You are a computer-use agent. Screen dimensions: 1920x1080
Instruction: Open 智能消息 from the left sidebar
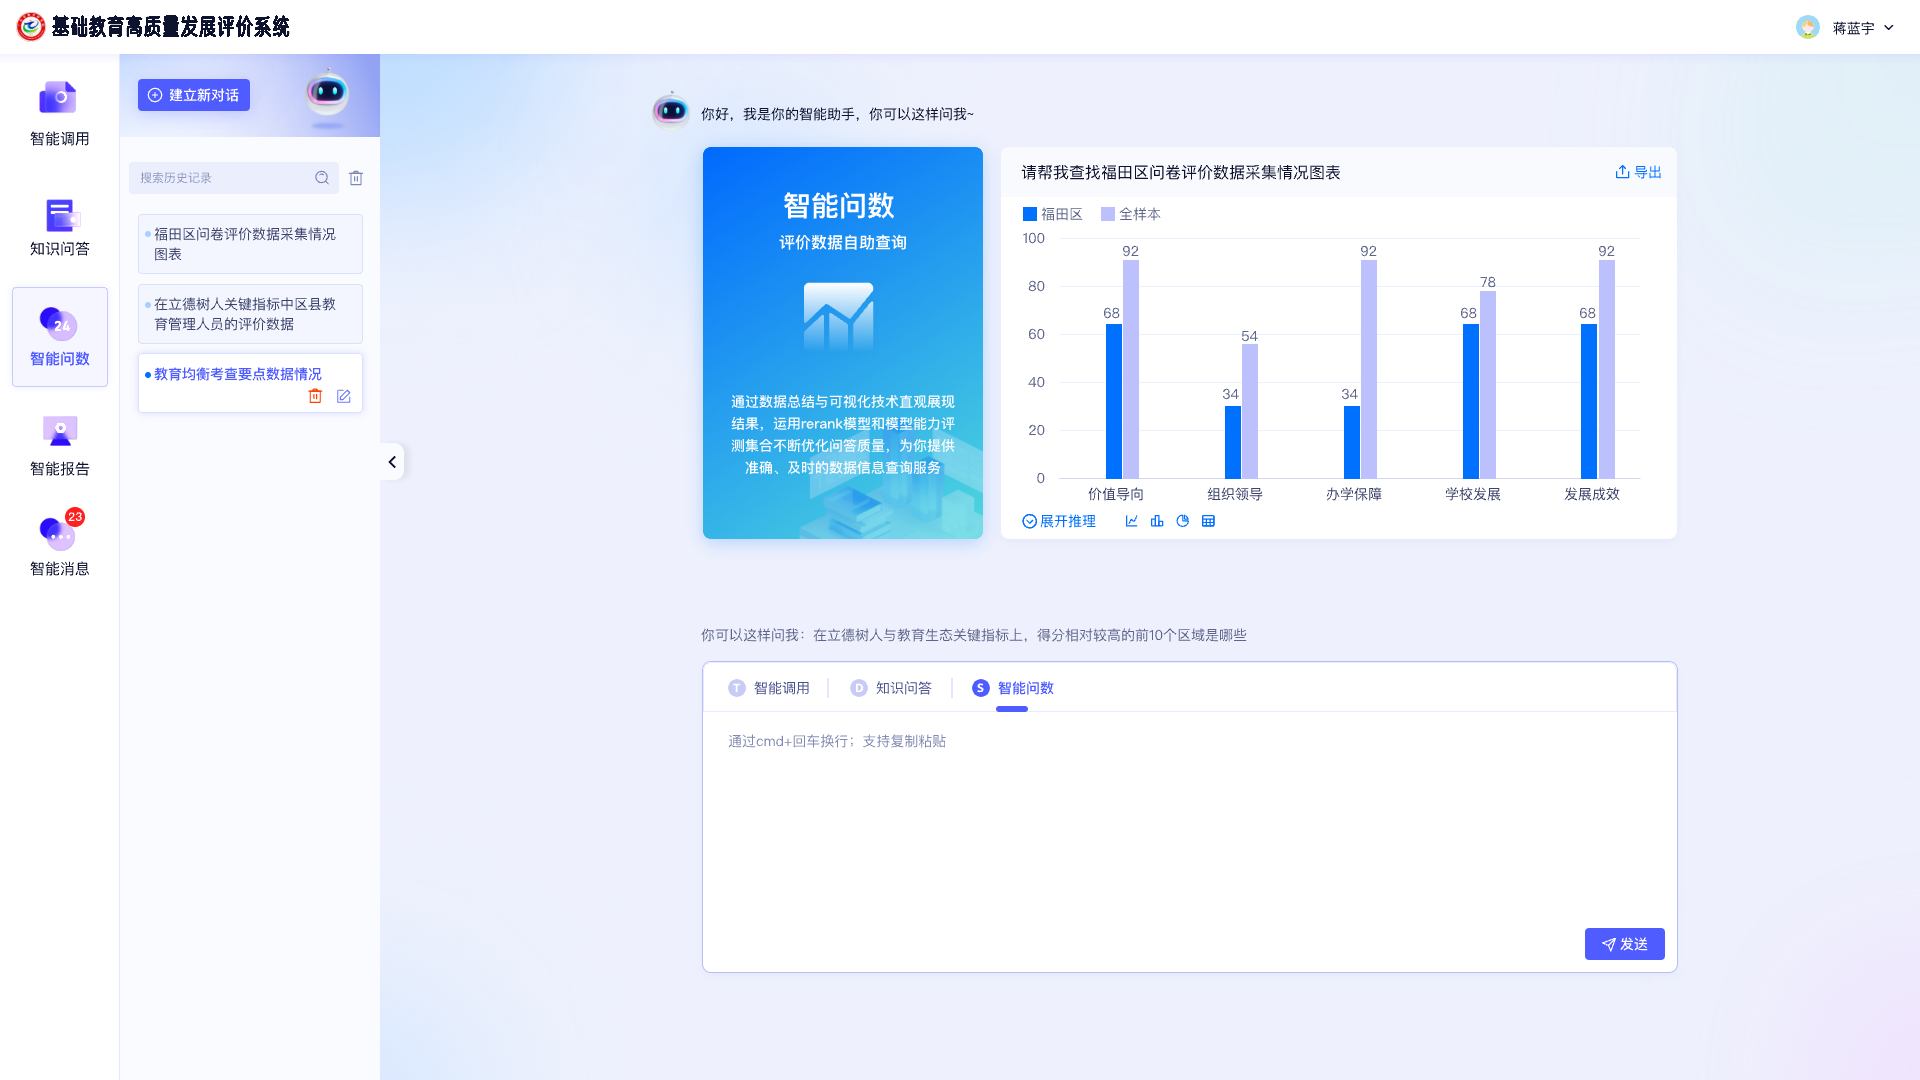[59, 543]
